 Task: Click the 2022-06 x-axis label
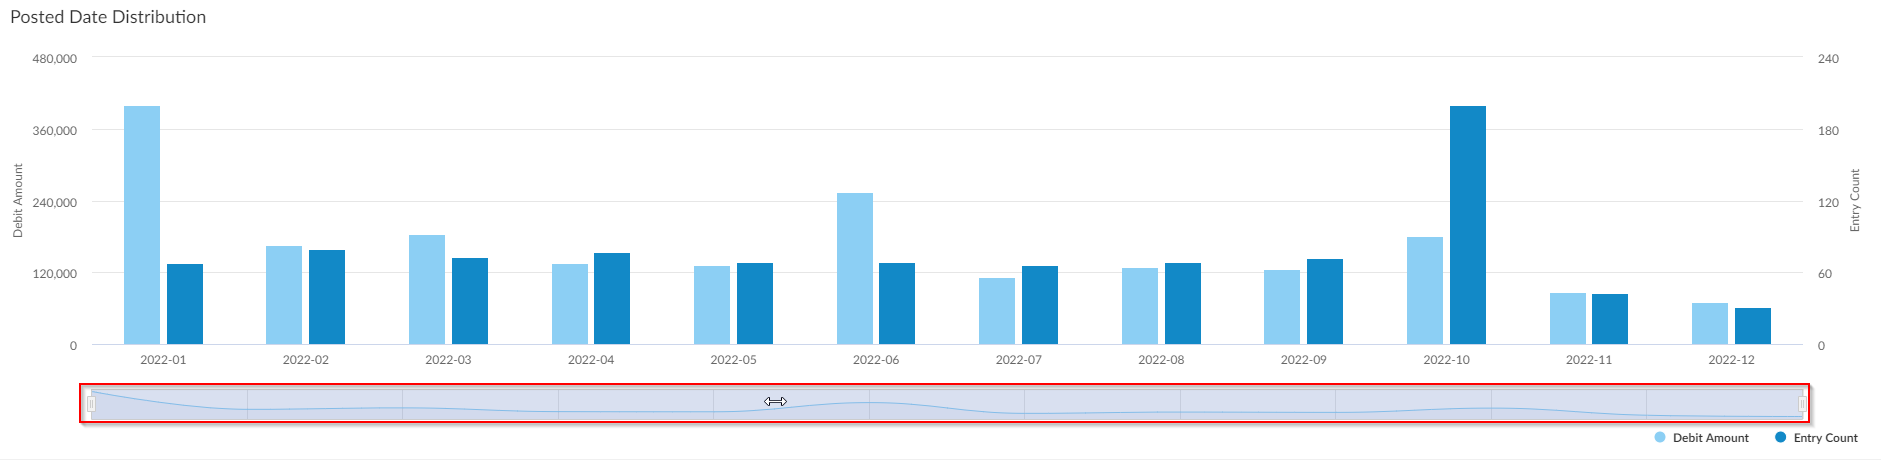click(x=876, y=360)
